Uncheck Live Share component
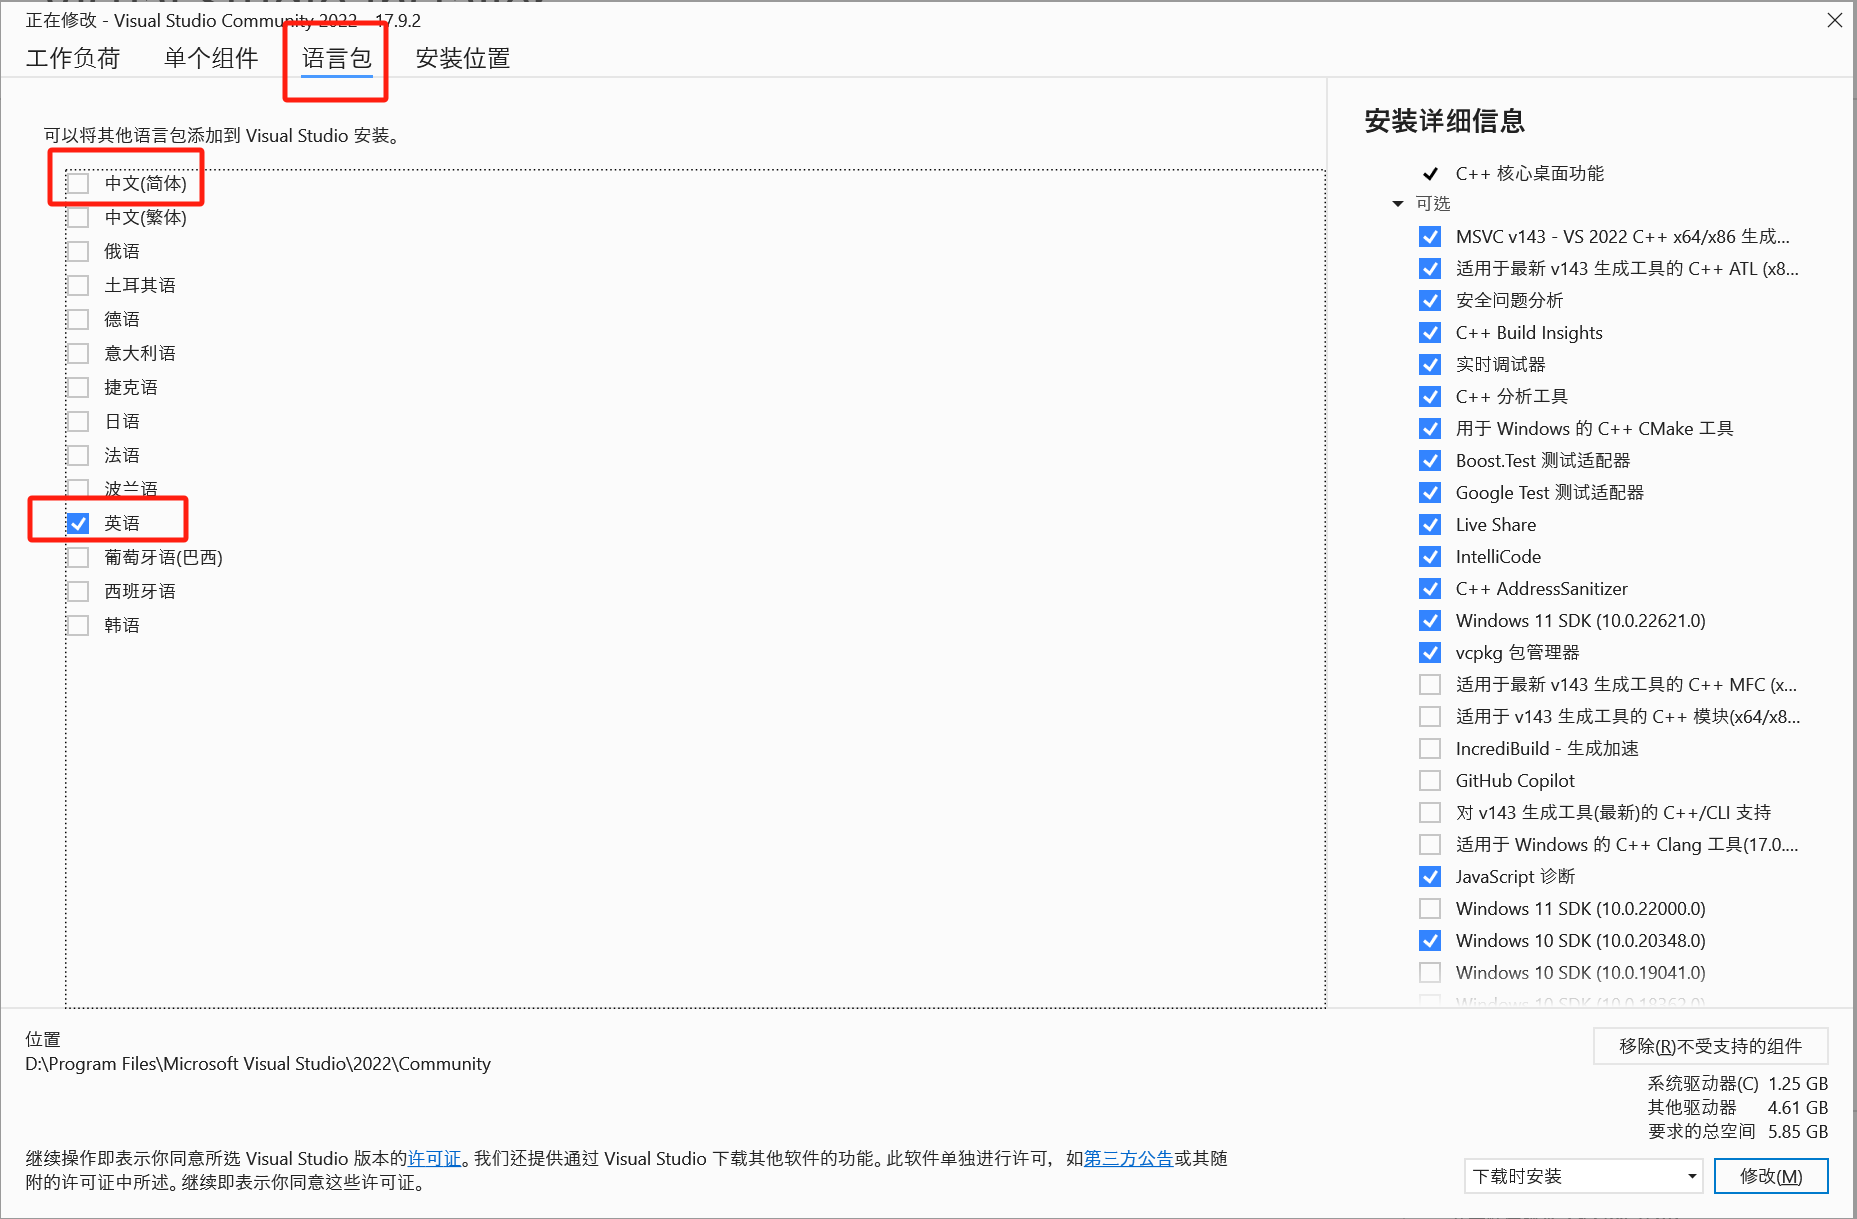 pos(1430,525)
